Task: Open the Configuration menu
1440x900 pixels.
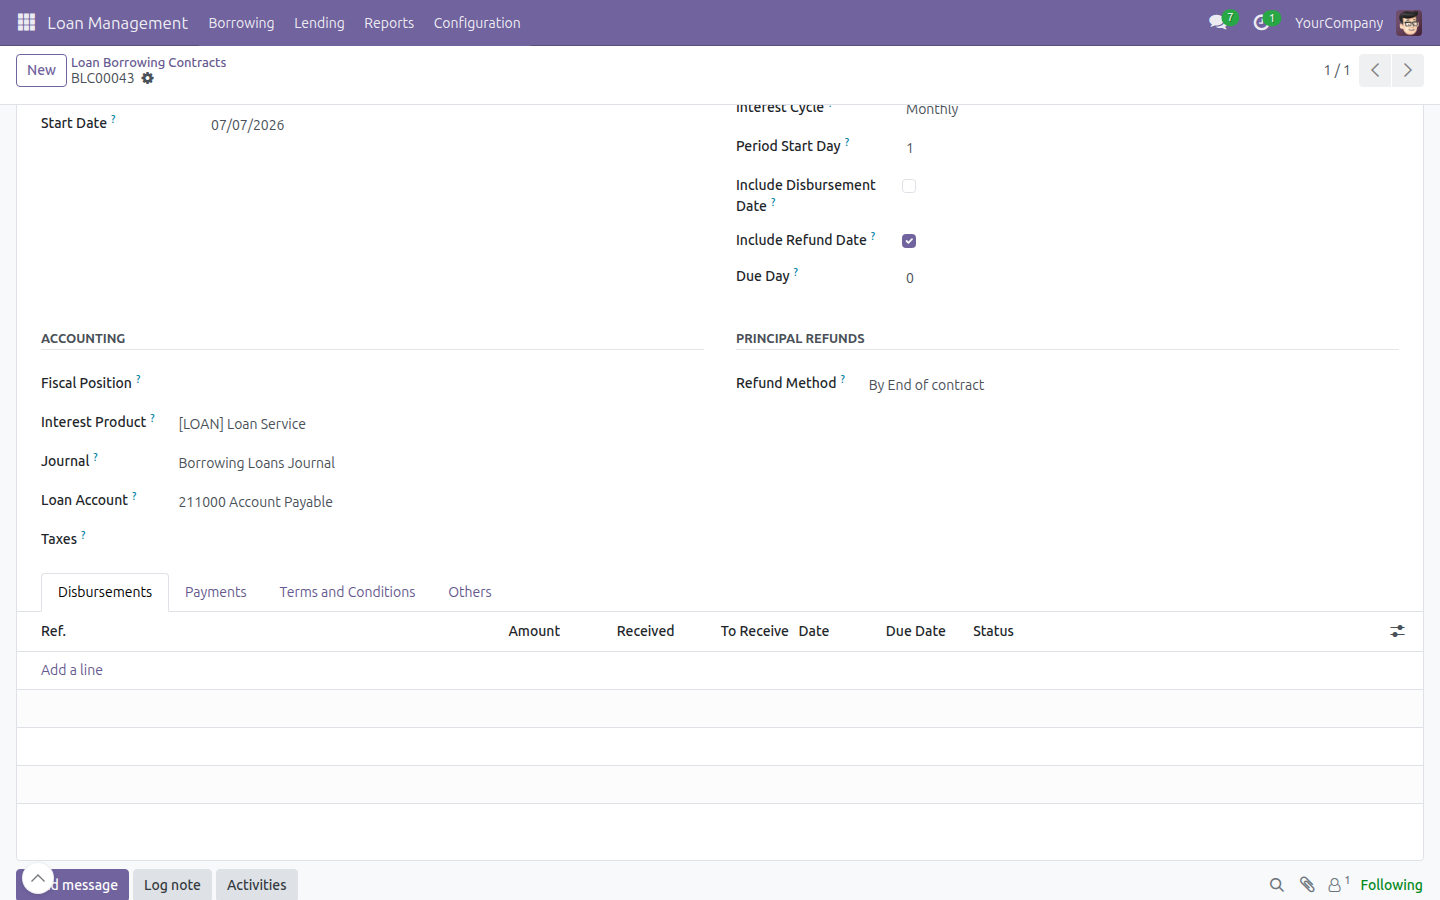Action: point(477,23)
